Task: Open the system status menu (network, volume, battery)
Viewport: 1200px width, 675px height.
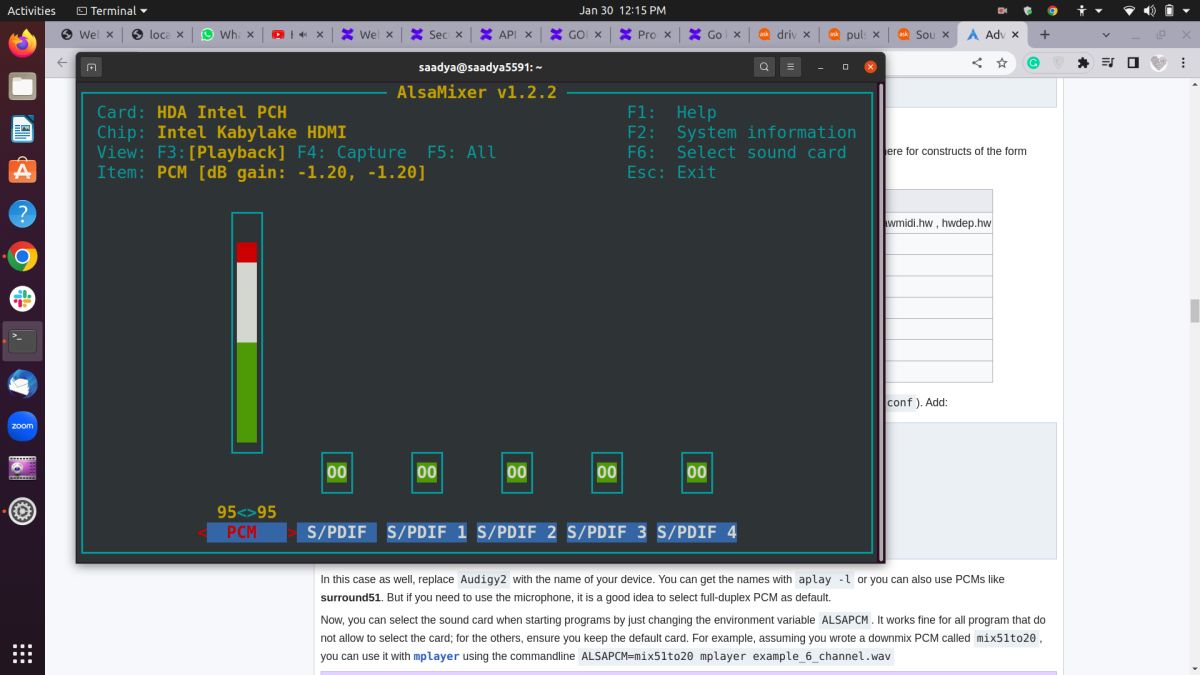Action: point(1157,10)
